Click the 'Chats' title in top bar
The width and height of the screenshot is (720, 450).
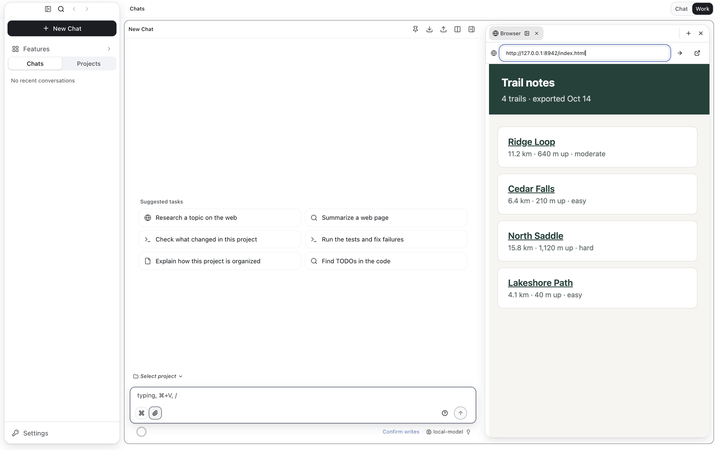point(137,9)
